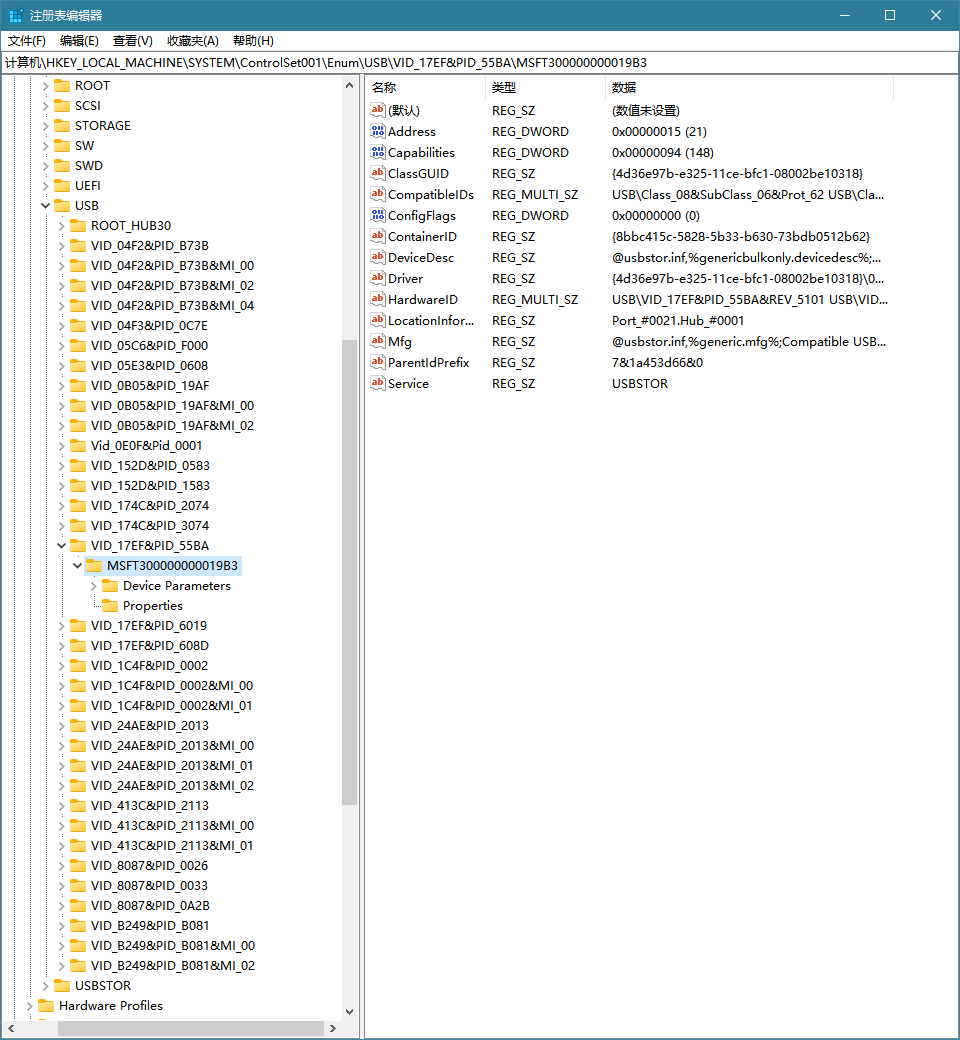Image resolution: width=960 pixels, height=1040 pixels.
Task: Click the Device Parameters folder icon
Action: tap(110, 585)
